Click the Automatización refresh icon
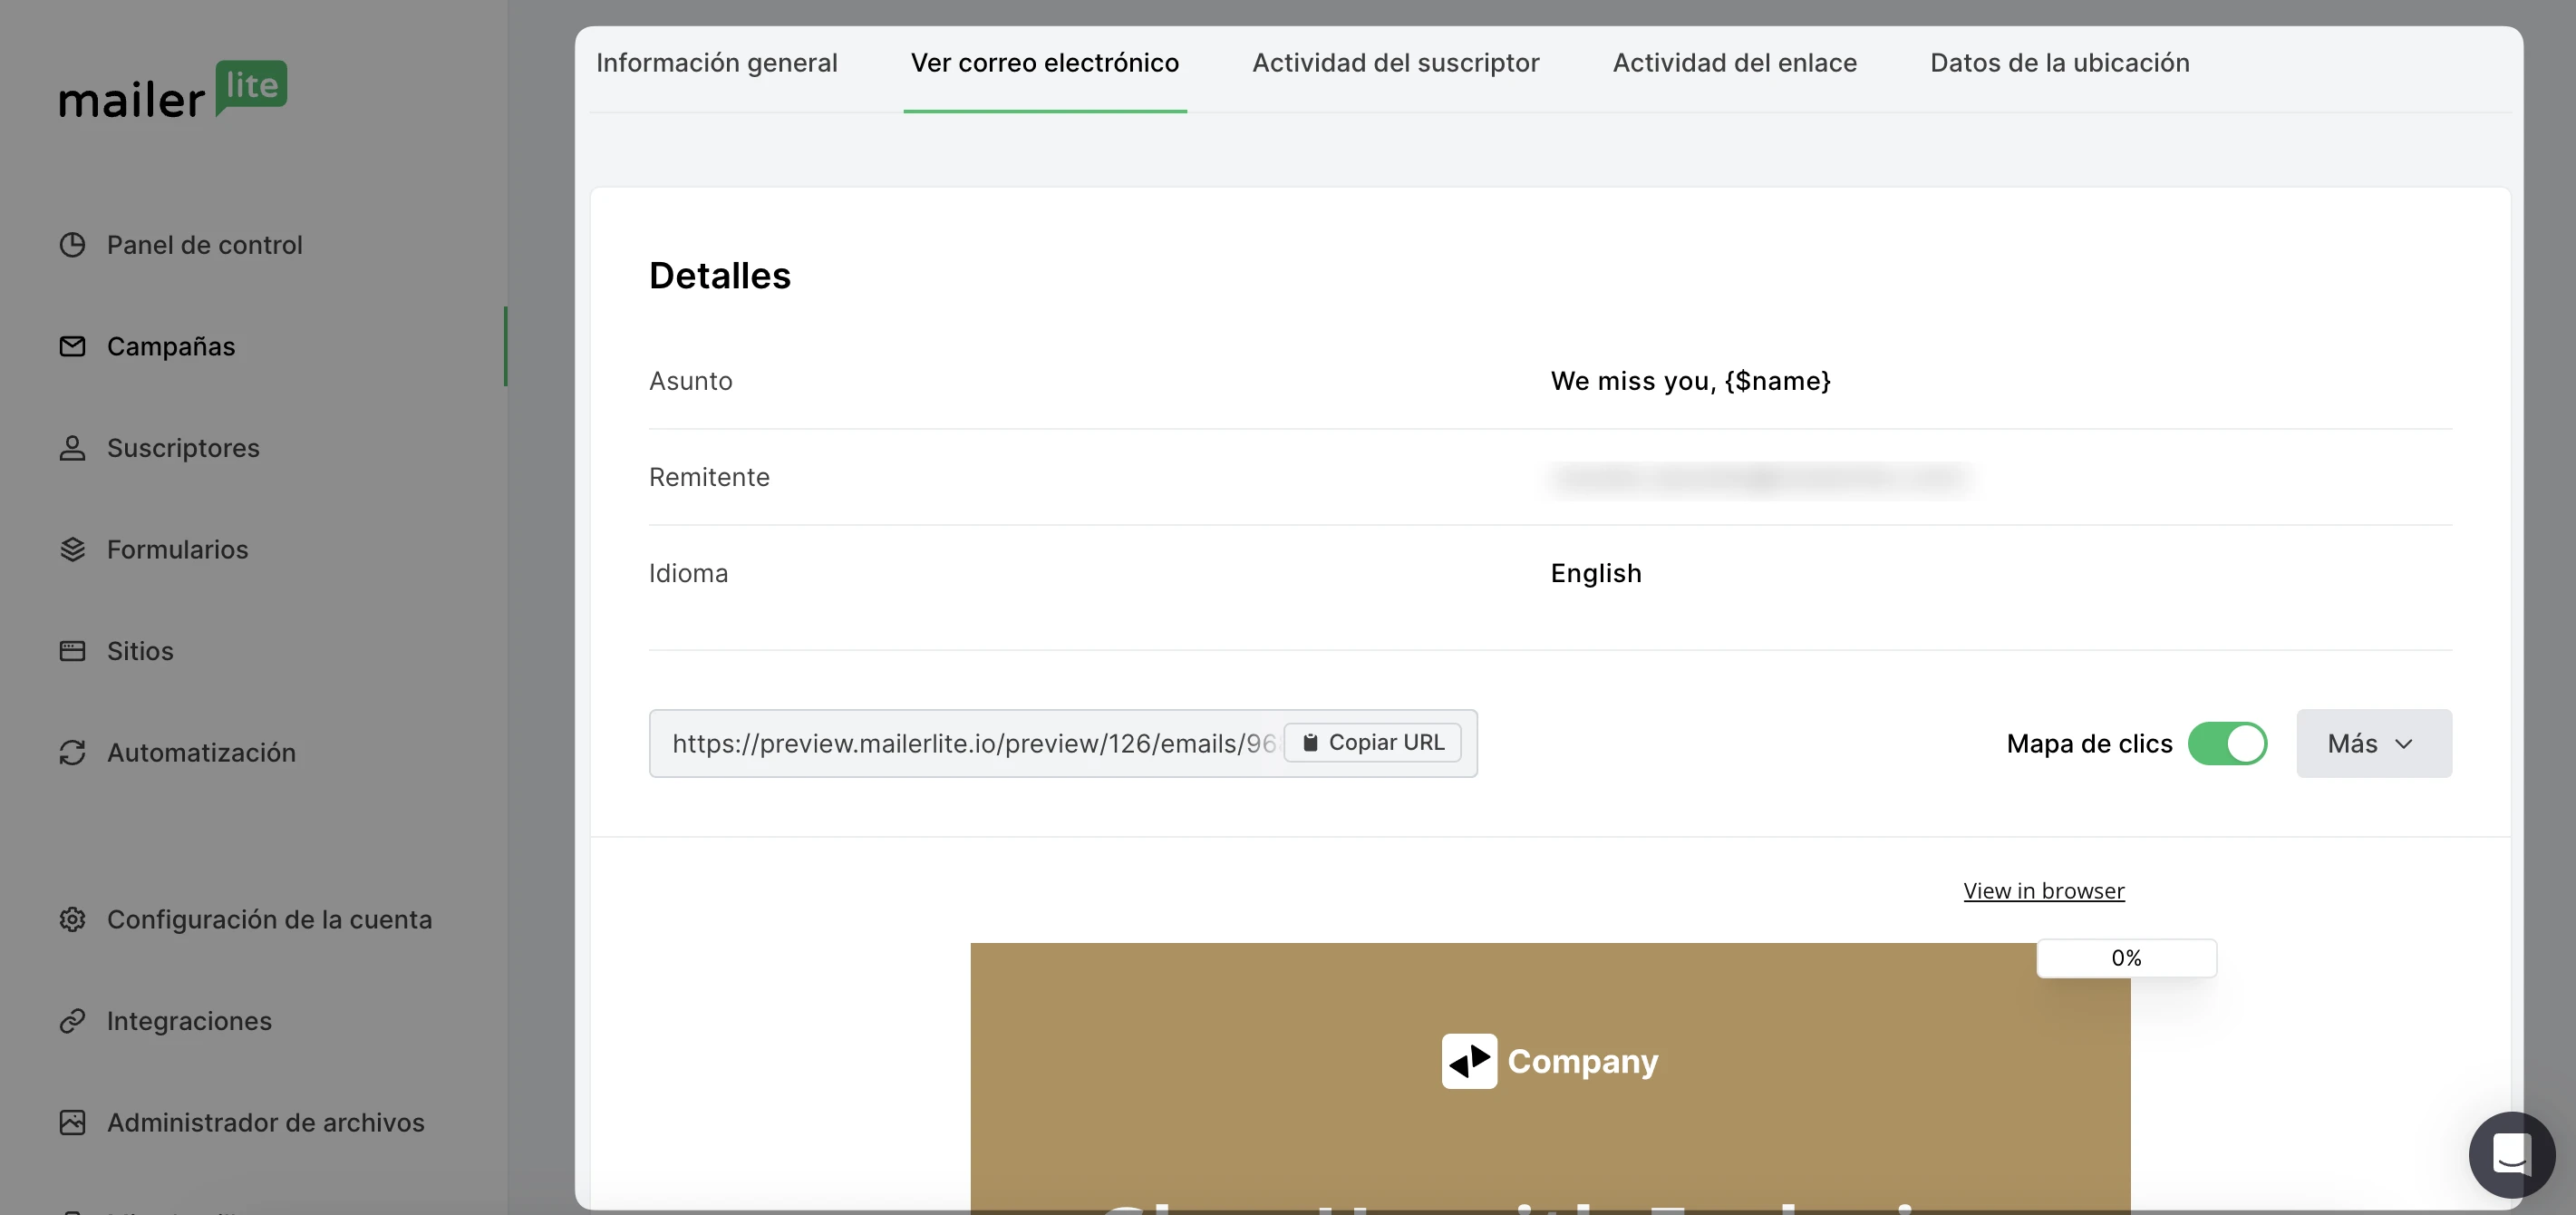 coord(72,752)
